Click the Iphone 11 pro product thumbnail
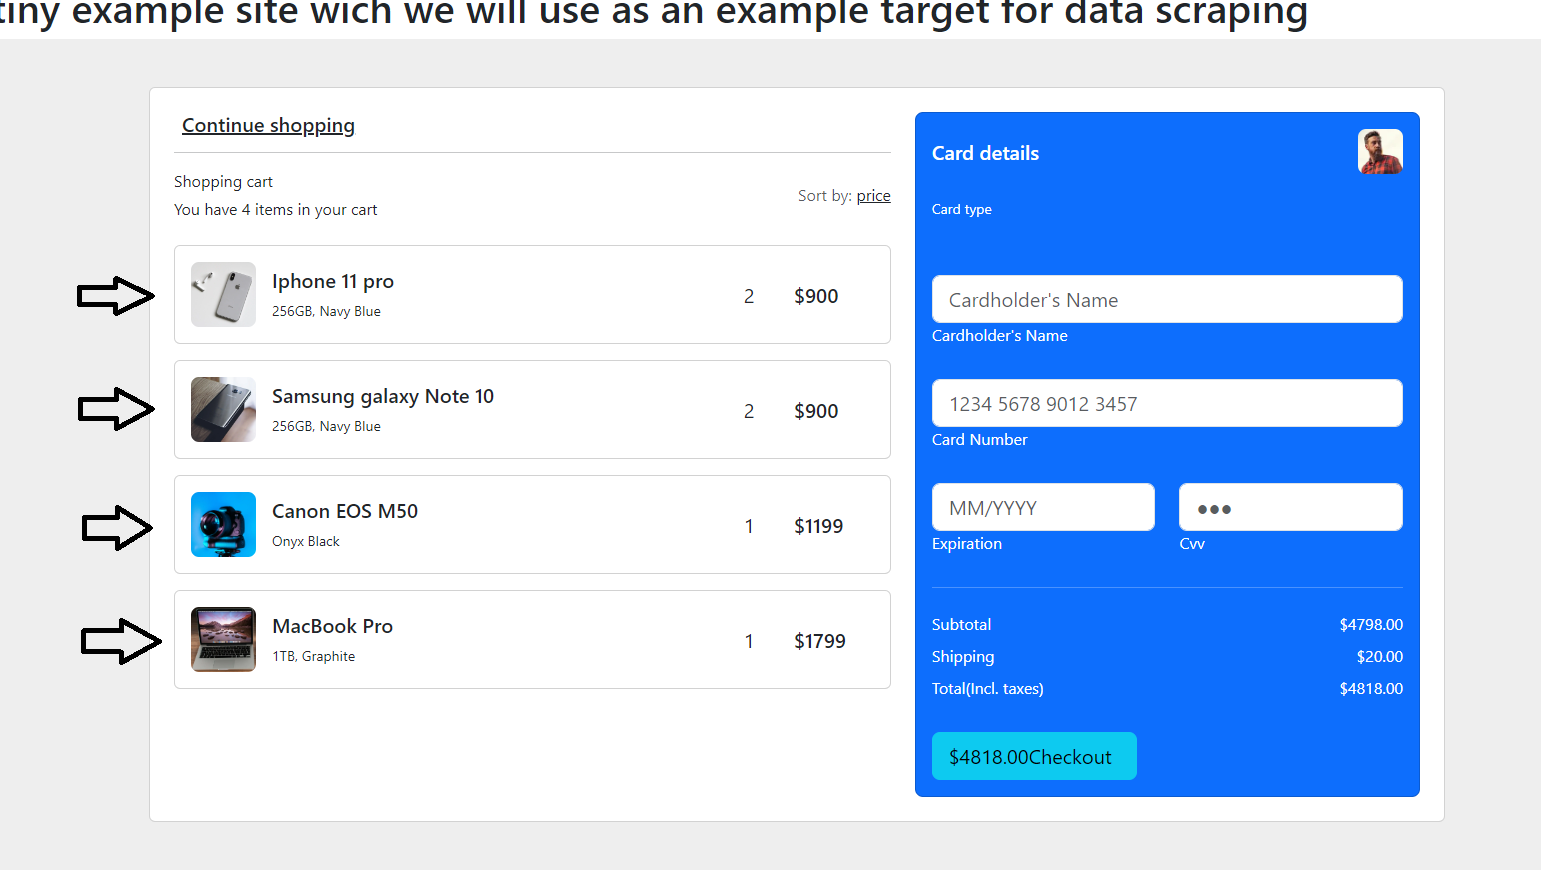 [223, 294]
